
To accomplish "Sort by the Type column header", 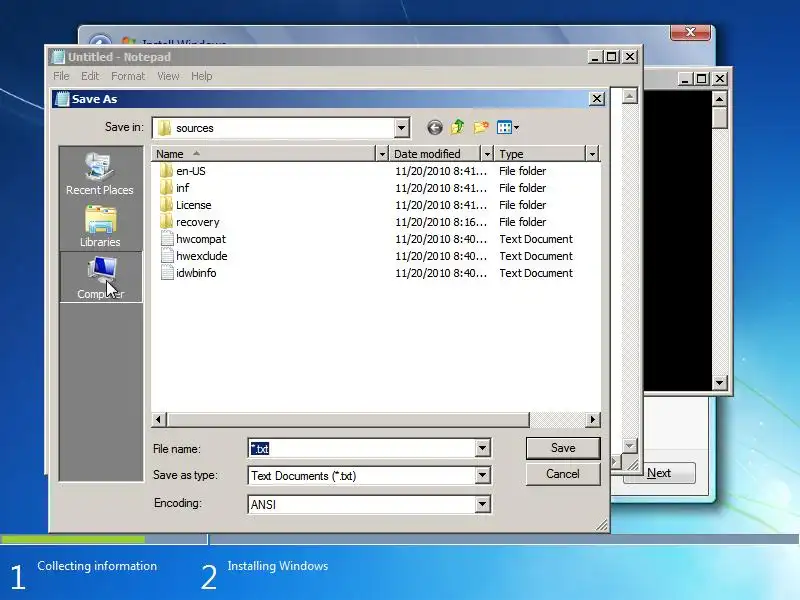I will pyautogui.click(x=540, y=154).
